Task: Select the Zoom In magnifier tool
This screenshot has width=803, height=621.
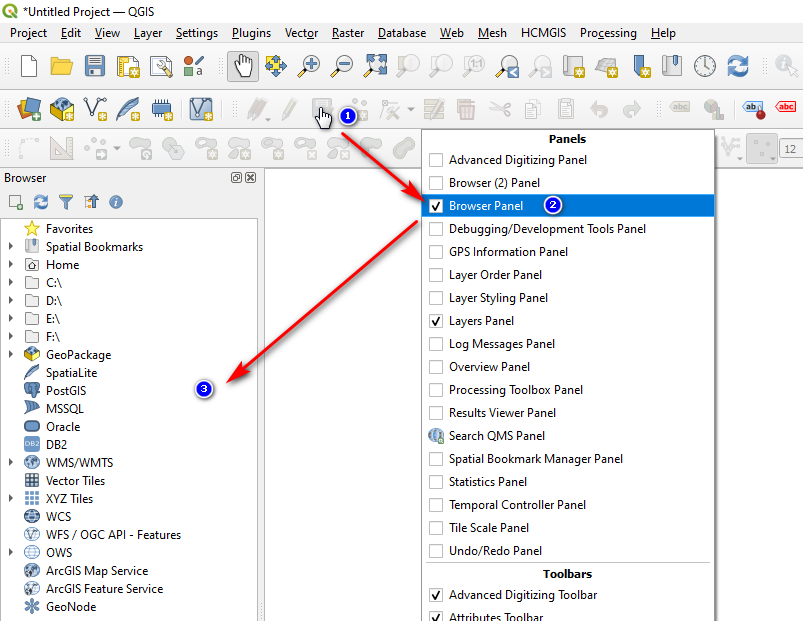Action: (309, 66)
